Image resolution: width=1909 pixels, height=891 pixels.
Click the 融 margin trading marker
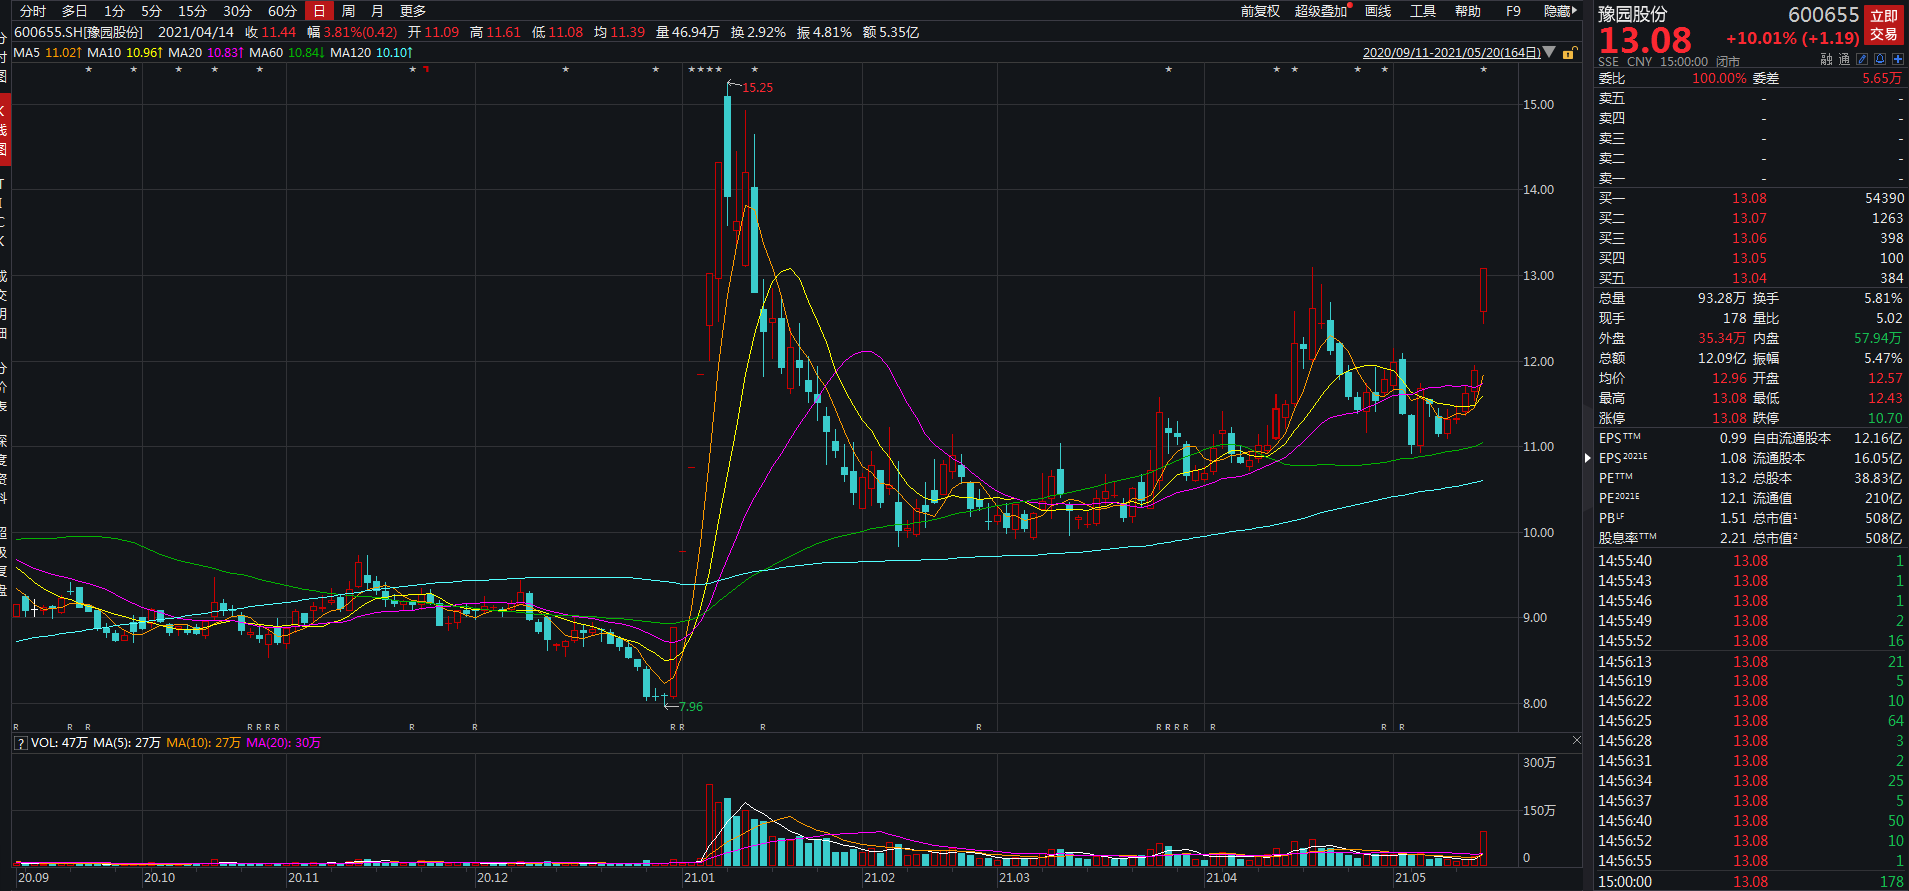pos(1826,60)
